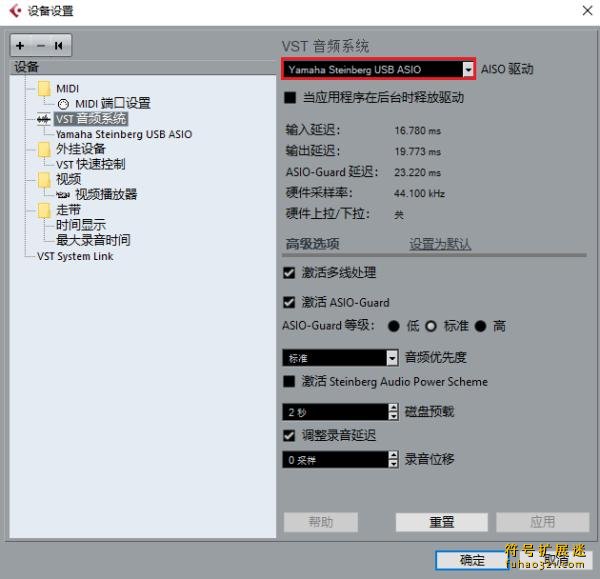Click the 视频 folder icon
Screen dimensions: 600x579
(44, 179)
